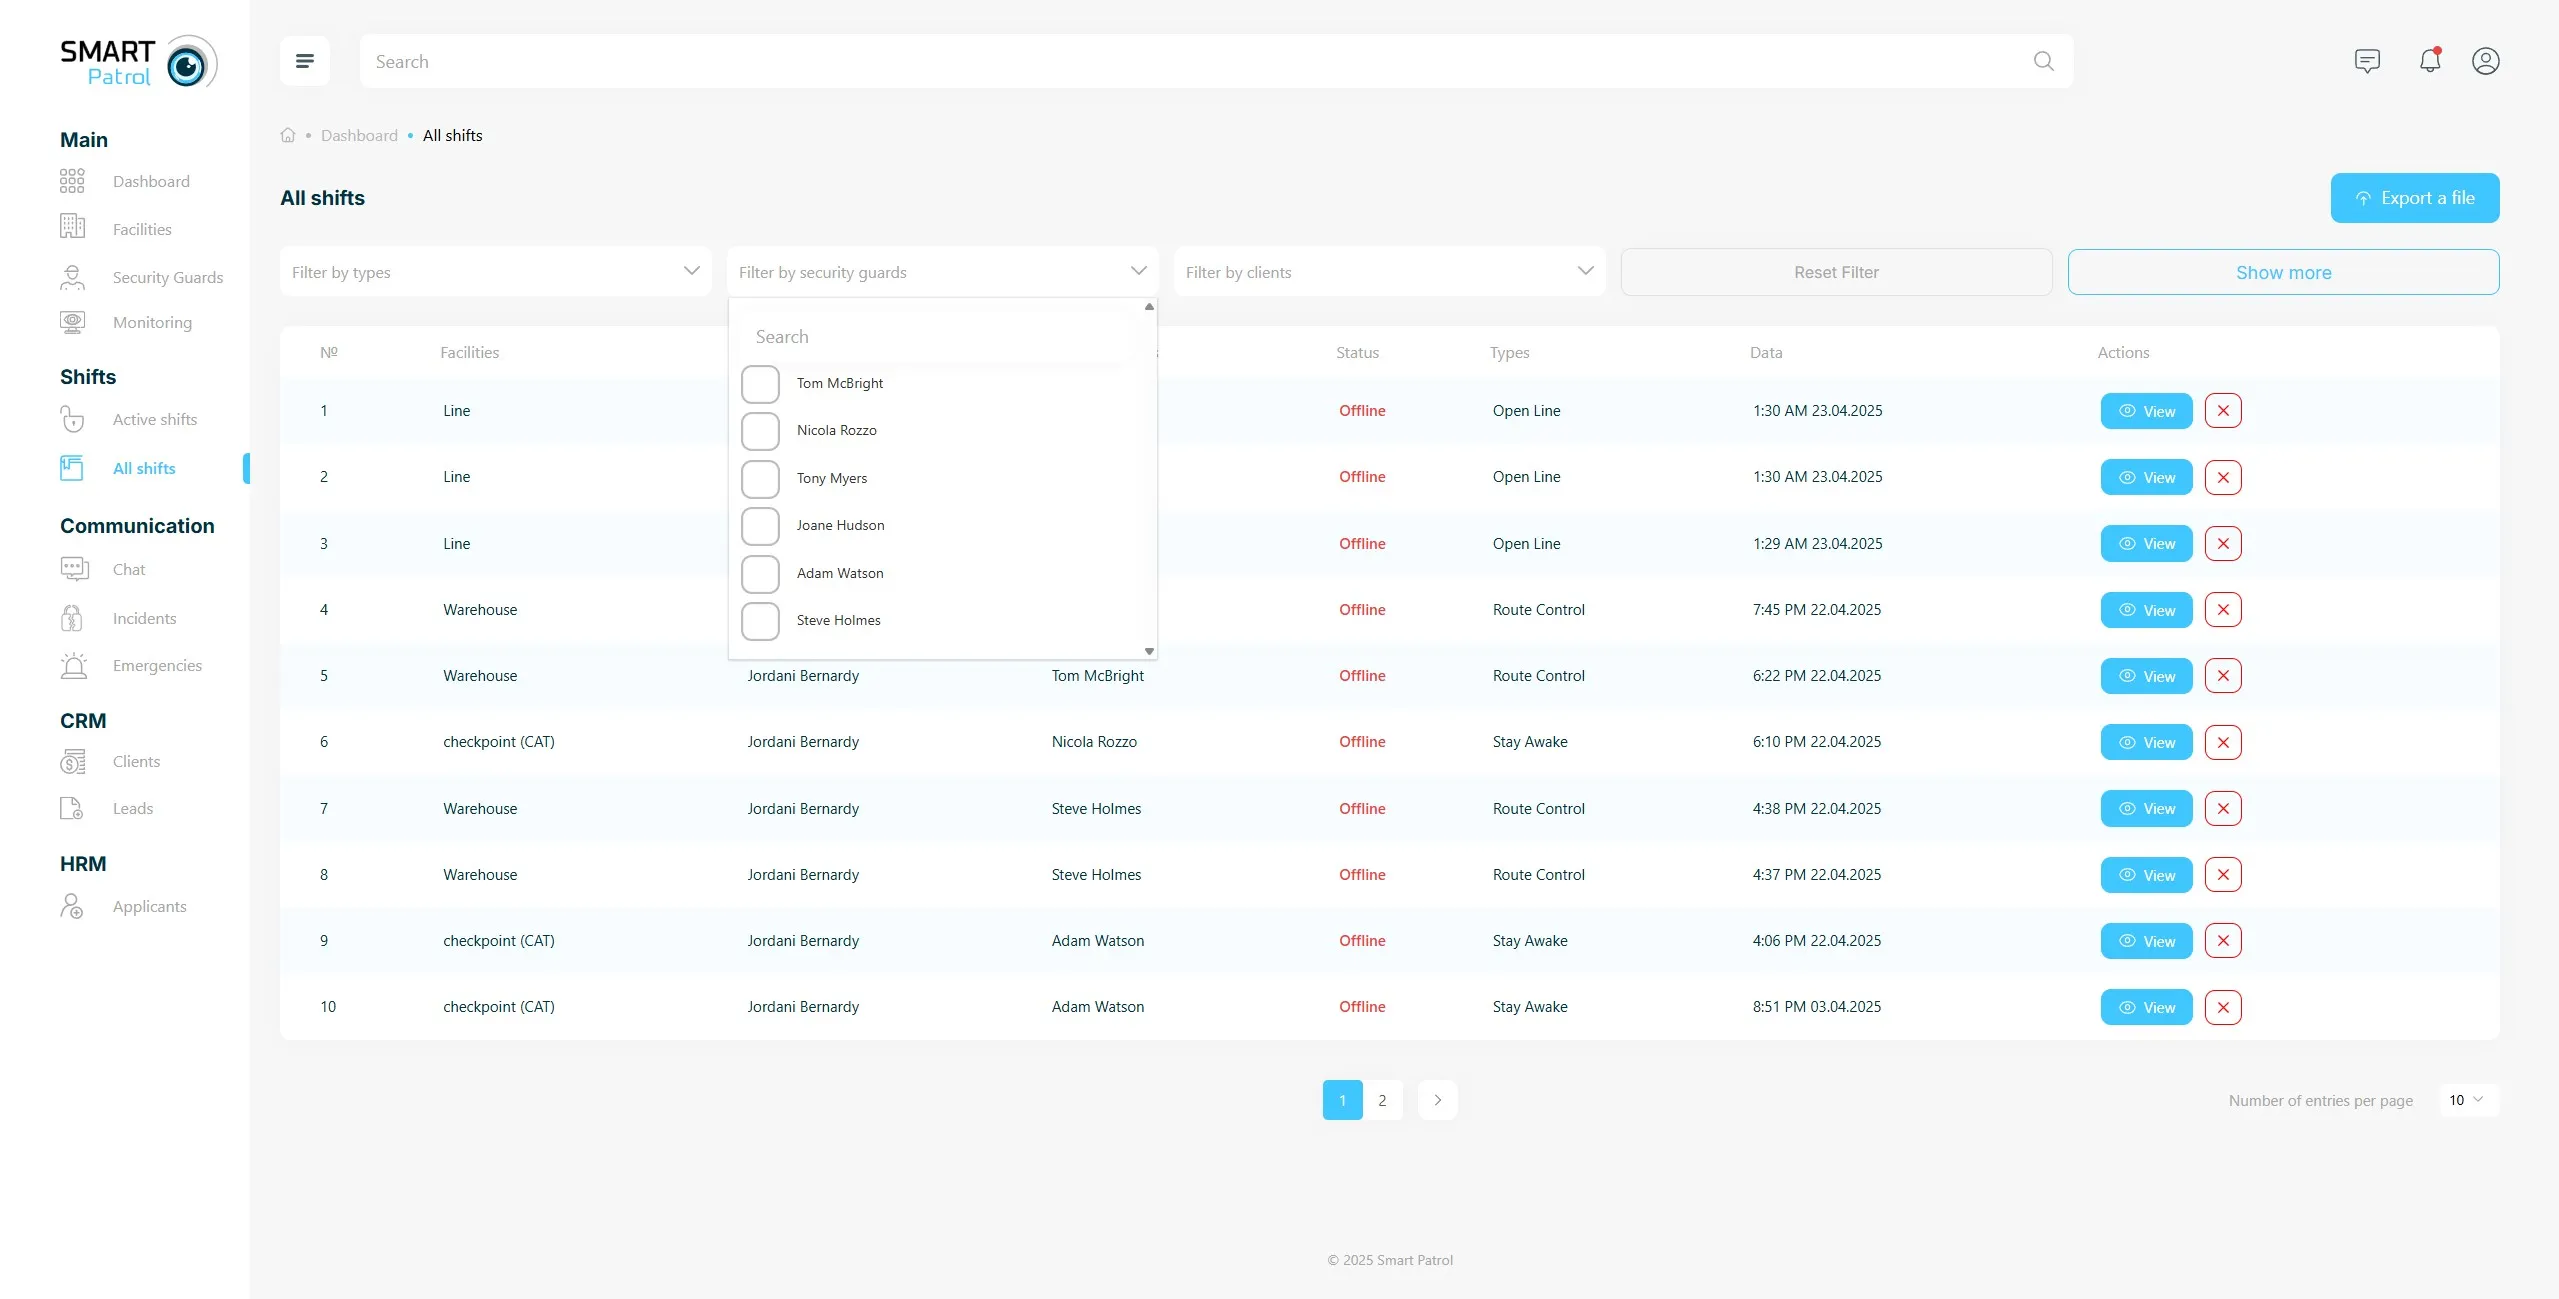Click the Monitoring icon
This screenshot has height=1299, width=2559.
[72, 322]
